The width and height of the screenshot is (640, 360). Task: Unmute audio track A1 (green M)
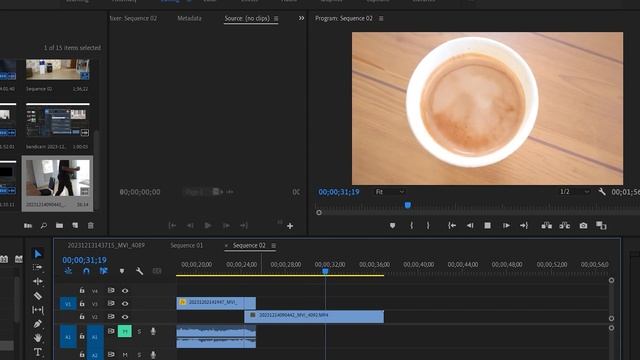[x=125, y=331]
